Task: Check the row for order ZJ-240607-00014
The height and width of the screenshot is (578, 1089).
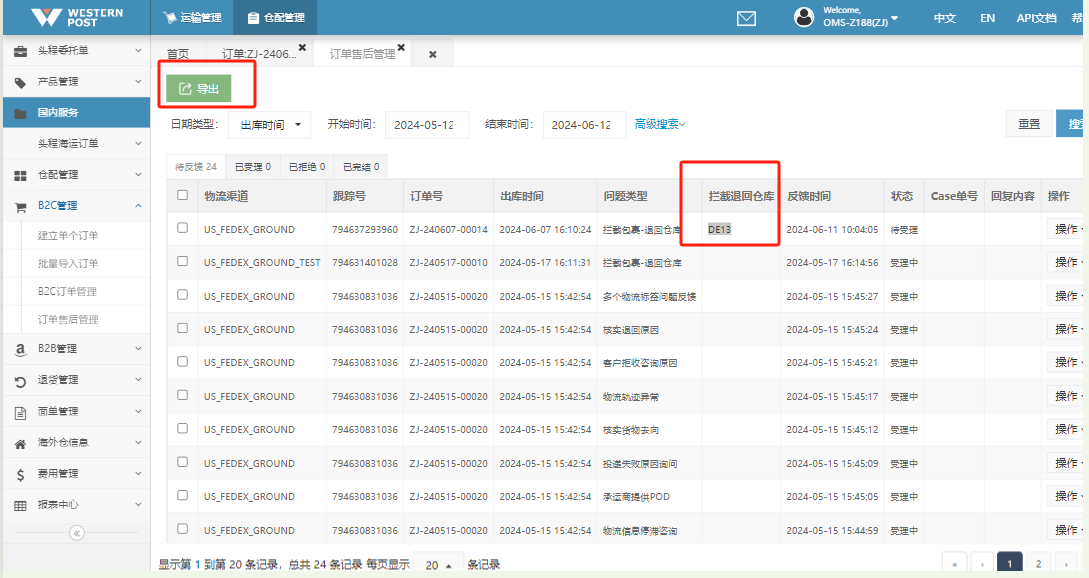Action: click(x=183, y=228)
